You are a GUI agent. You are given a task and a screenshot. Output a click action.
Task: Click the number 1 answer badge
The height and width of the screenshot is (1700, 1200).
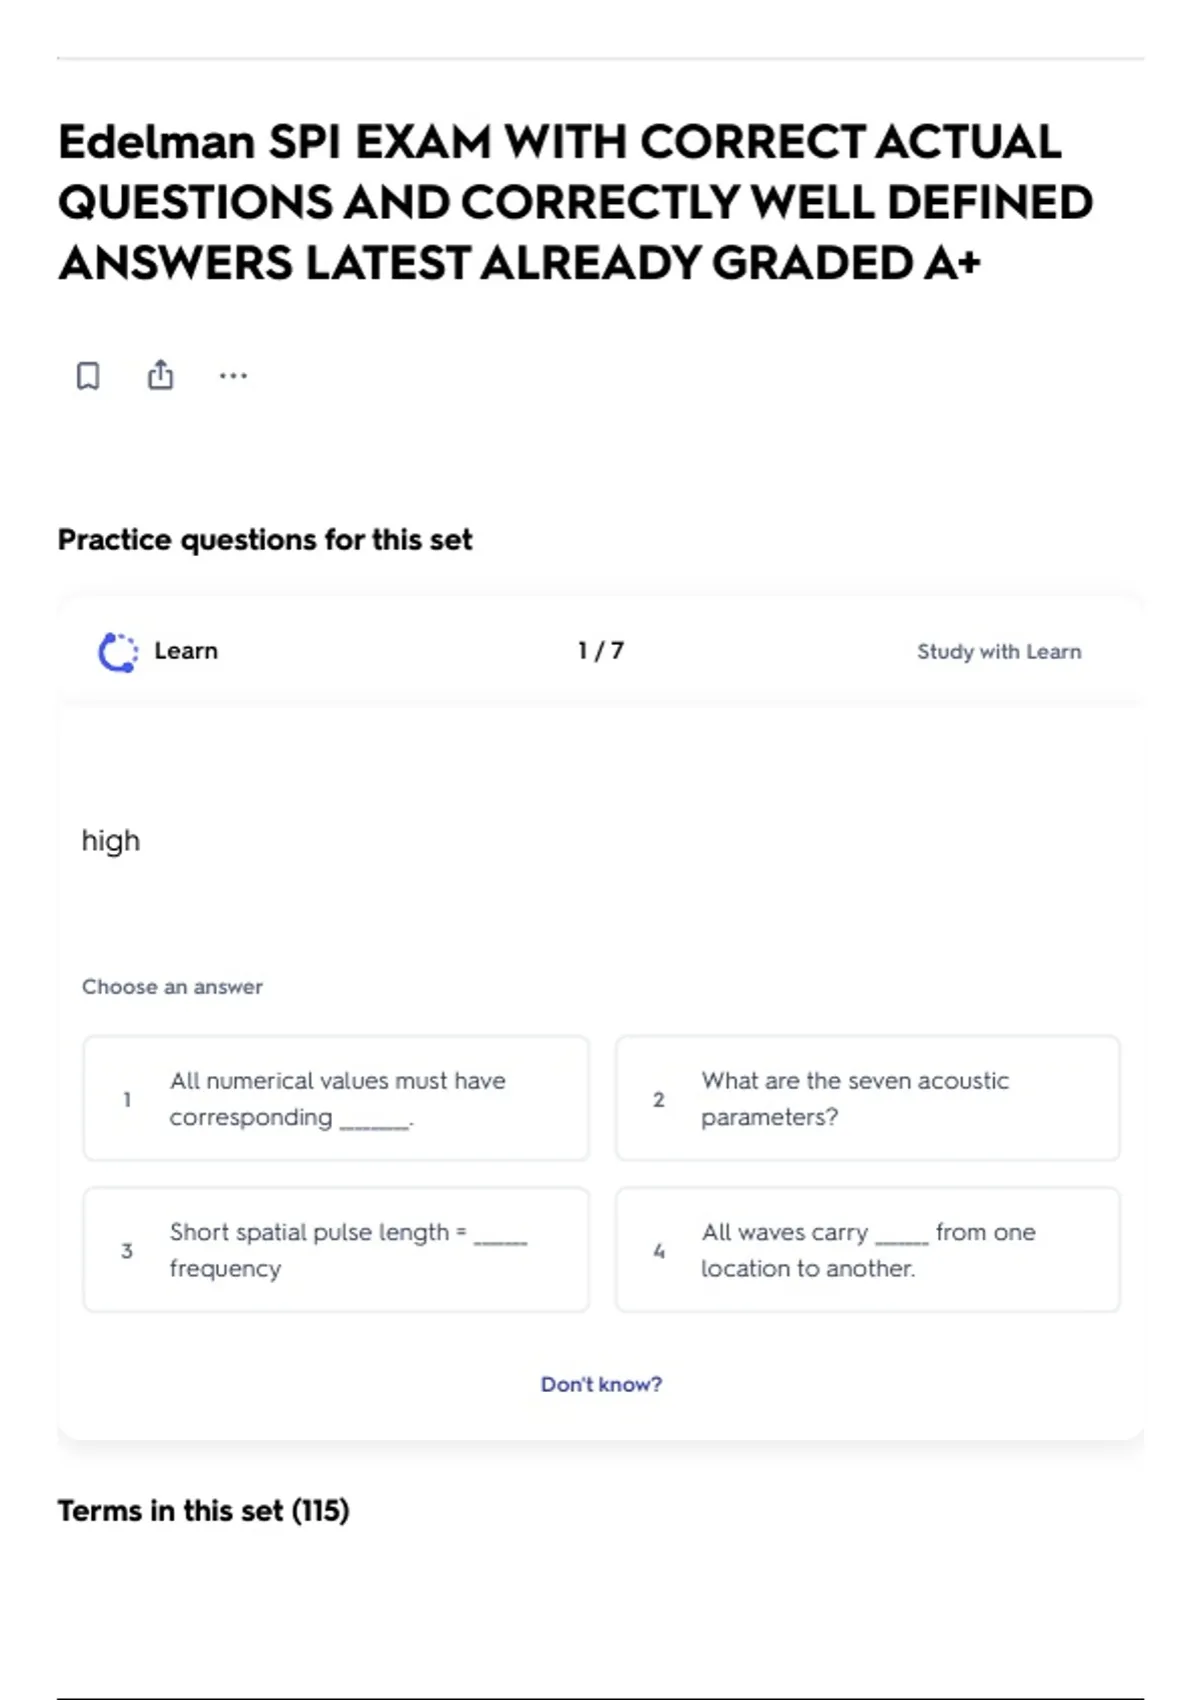point(127,1099)
